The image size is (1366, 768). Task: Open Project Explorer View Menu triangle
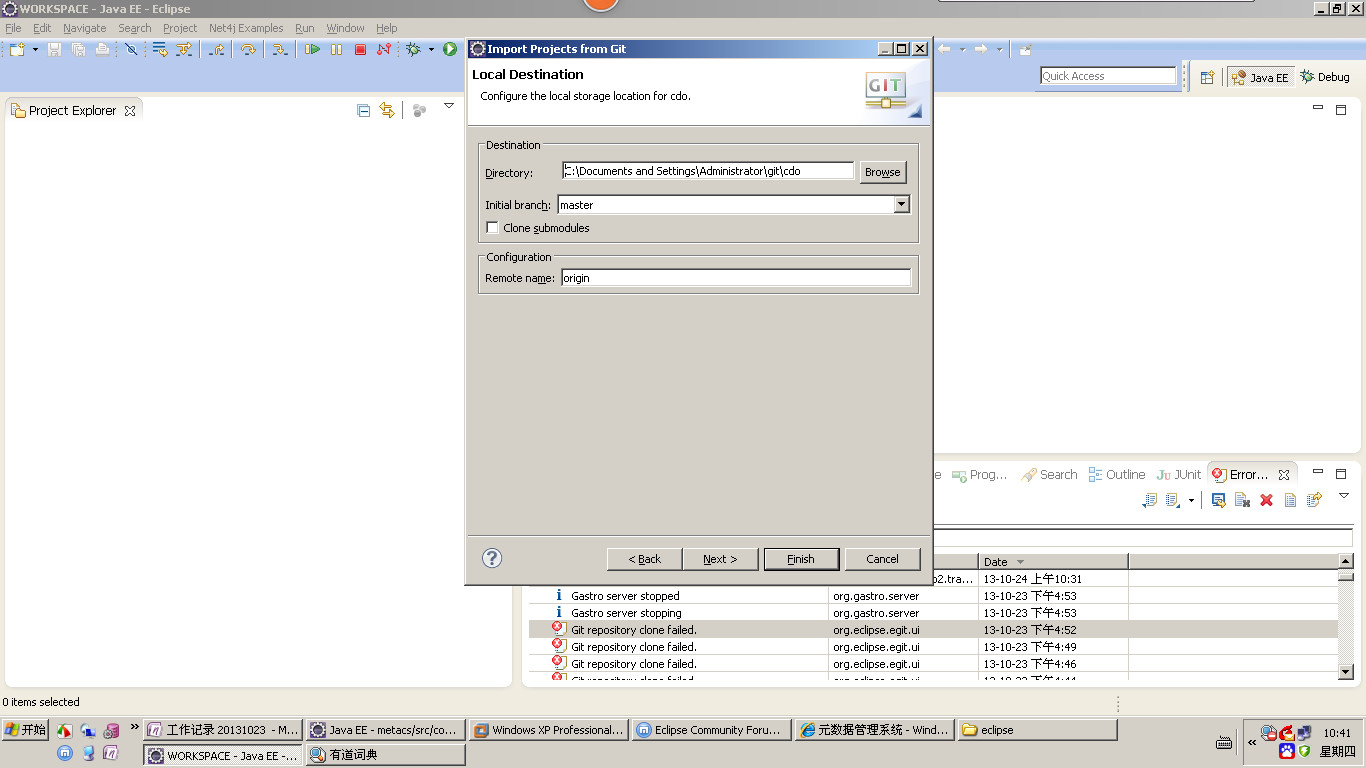click(x=449, y=106)
